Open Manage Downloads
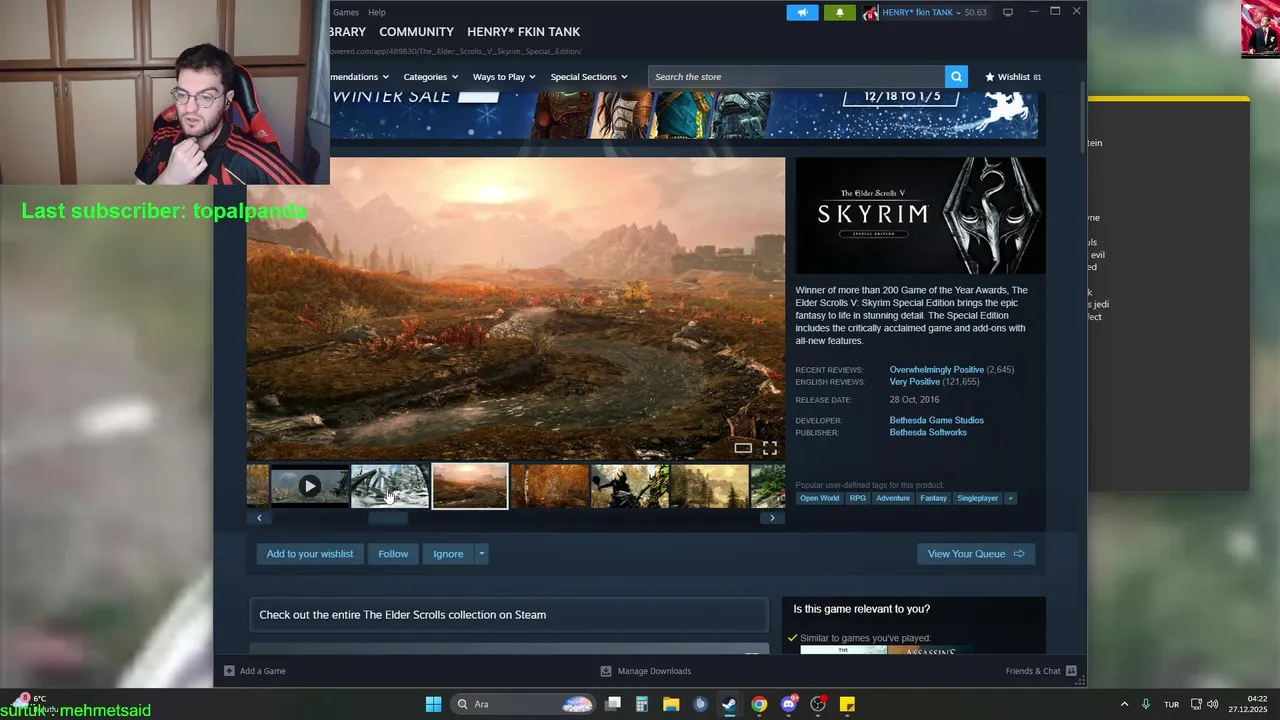 (646, 671)
